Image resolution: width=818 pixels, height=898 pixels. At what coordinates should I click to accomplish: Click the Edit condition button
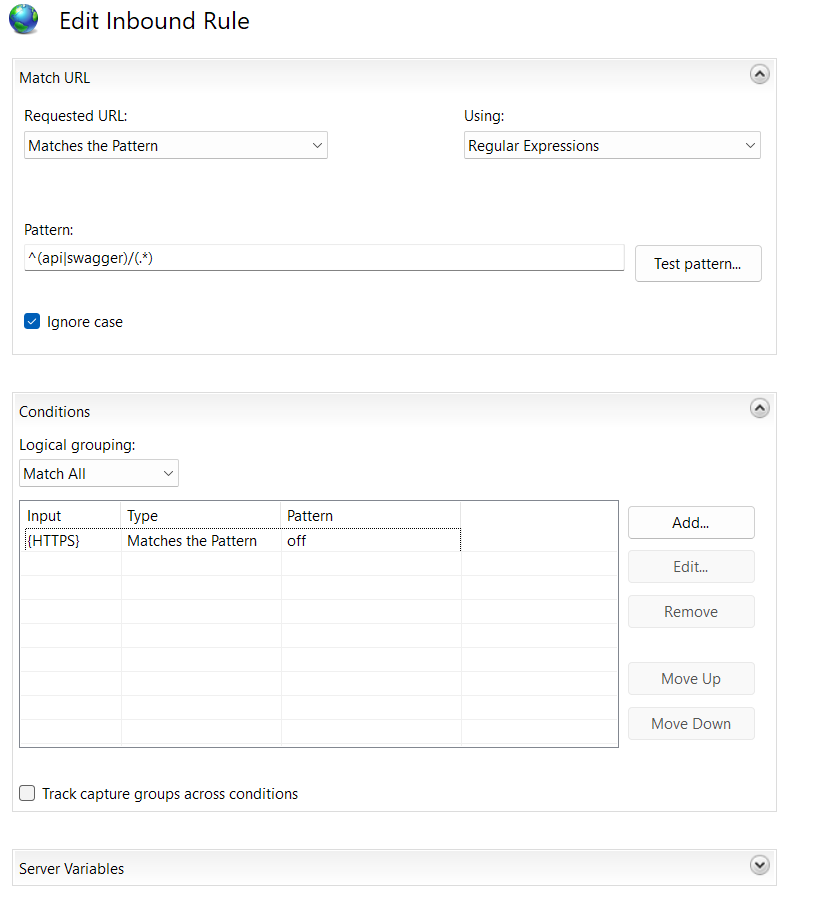point(691,566)
